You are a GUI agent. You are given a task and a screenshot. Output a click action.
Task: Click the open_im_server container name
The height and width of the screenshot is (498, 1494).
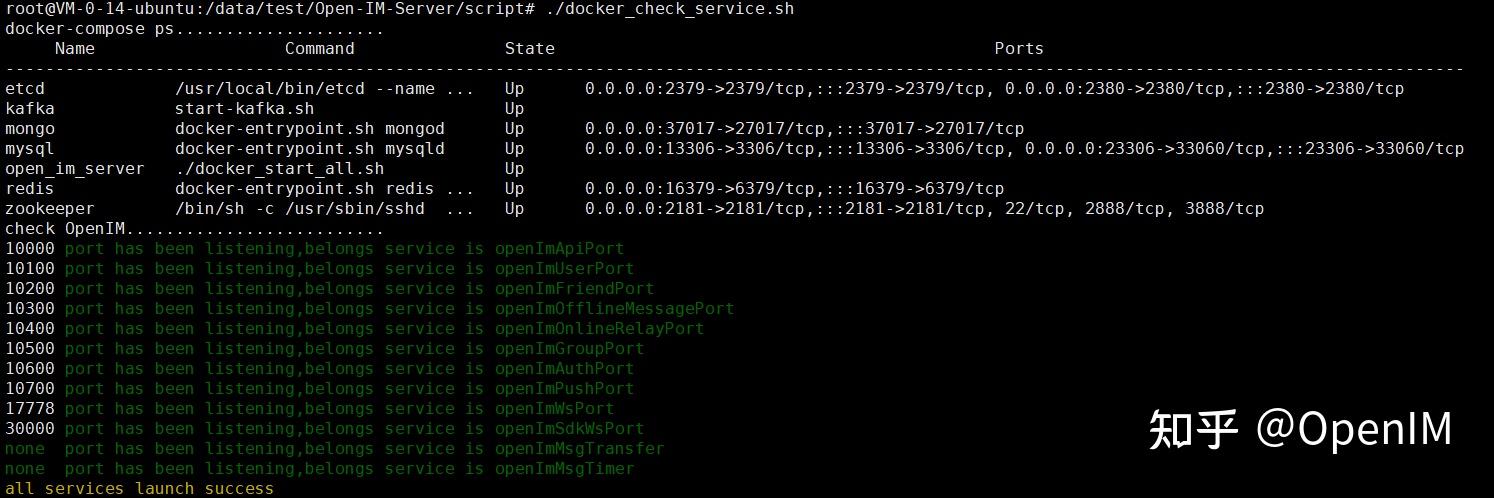click(x=75, y=169)
